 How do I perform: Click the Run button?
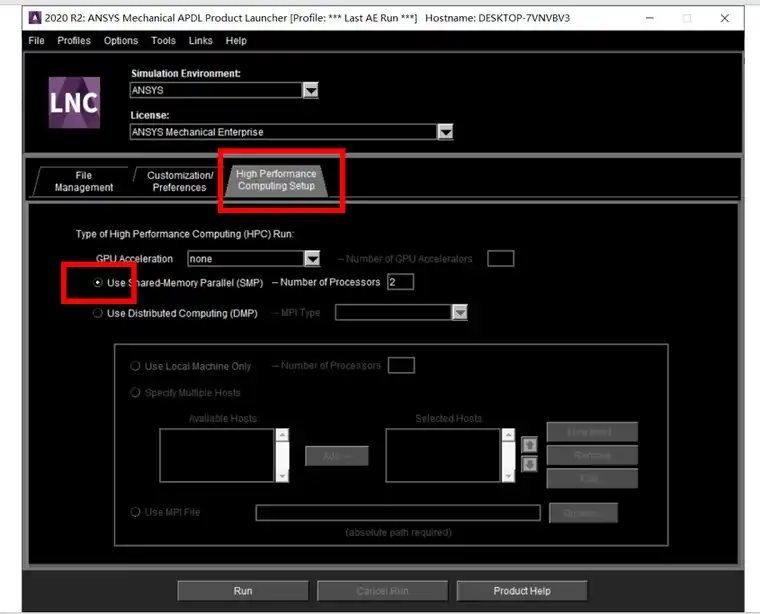pos(243,591)
